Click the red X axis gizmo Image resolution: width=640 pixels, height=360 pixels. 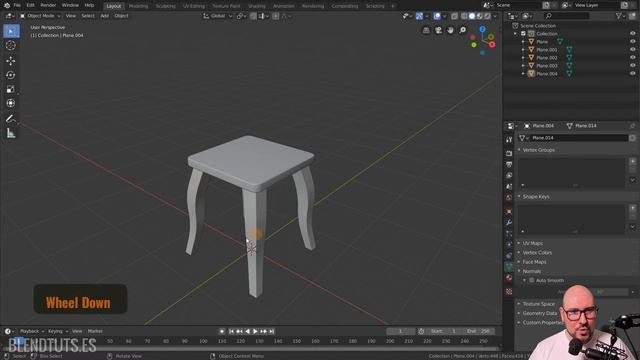point(492,44)
